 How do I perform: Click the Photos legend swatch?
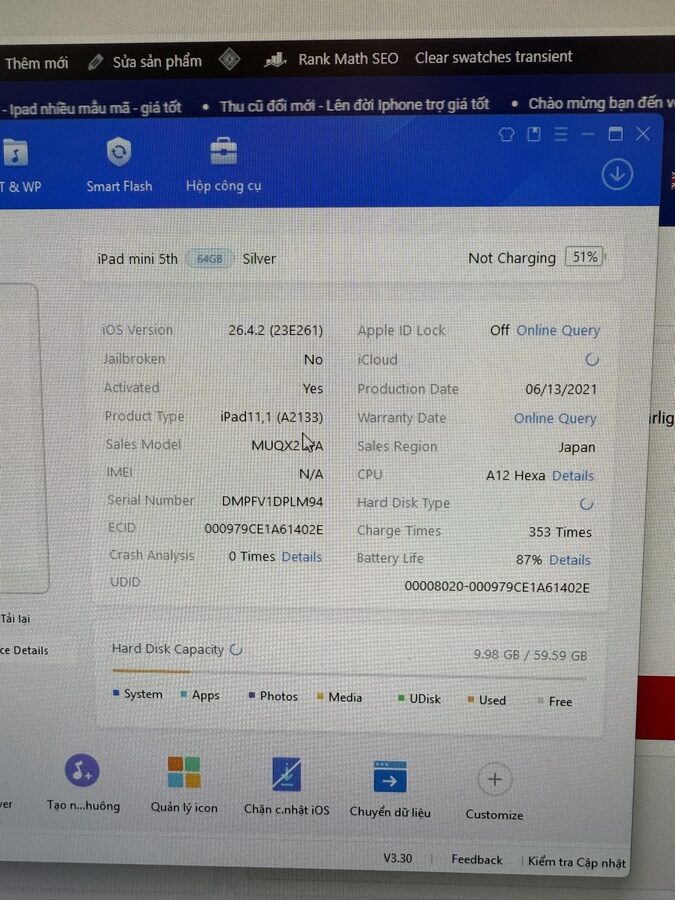point(251,696)
